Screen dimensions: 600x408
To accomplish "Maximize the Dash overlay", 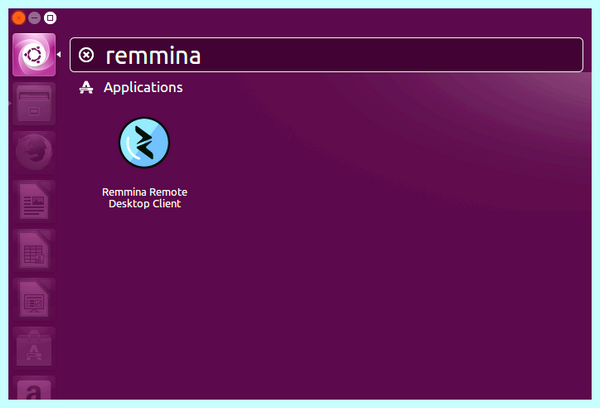I will 50,18.
